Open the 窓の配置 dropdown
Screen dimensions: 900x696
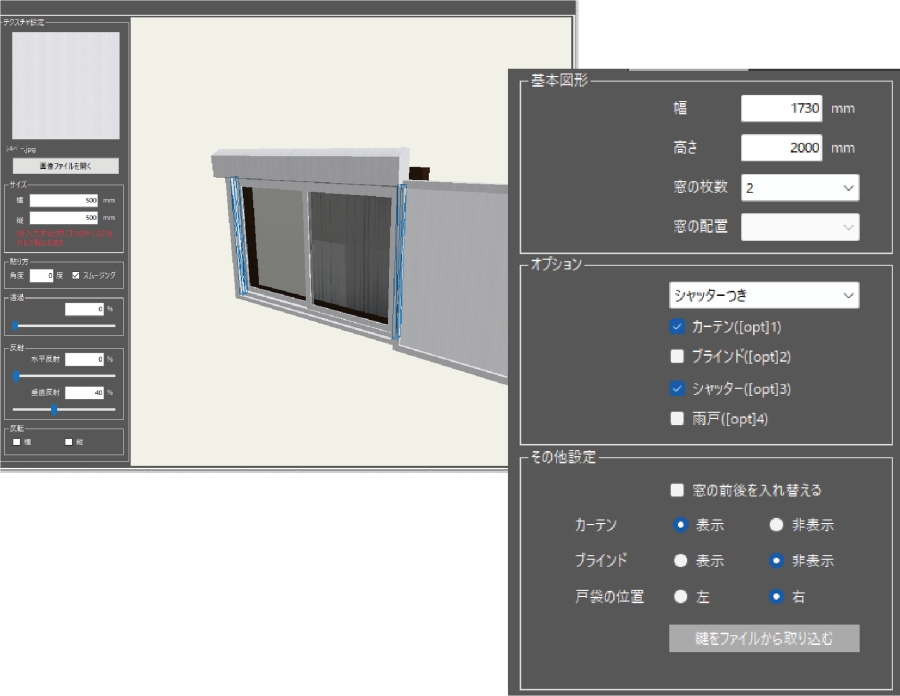click(799, 227)
